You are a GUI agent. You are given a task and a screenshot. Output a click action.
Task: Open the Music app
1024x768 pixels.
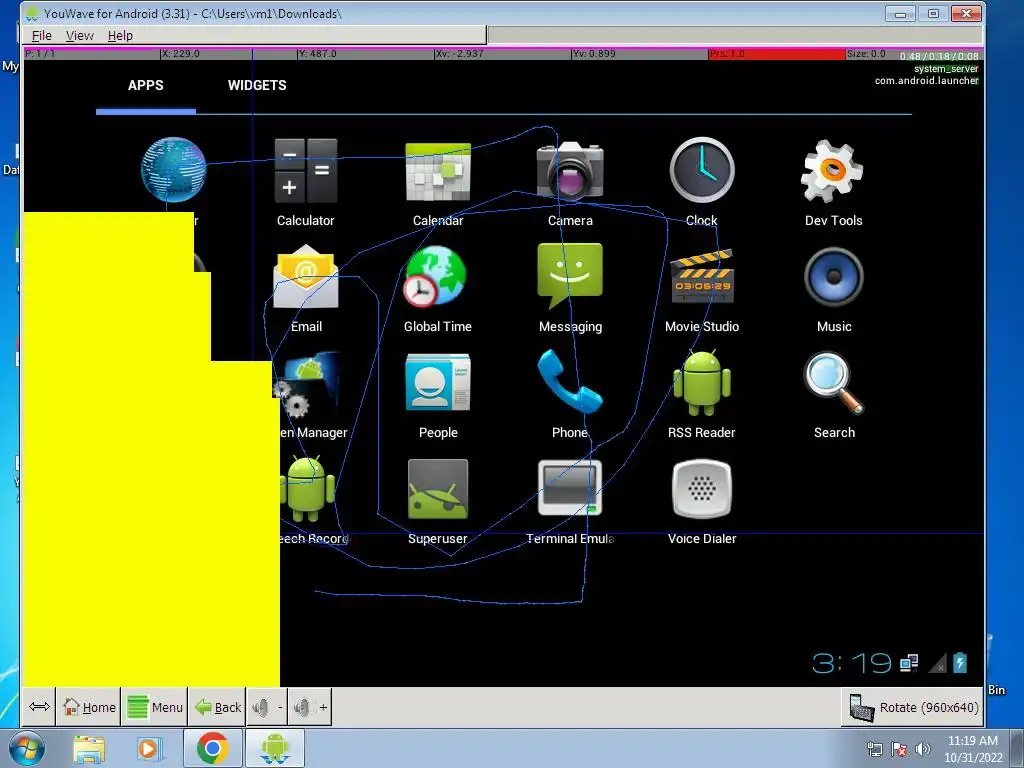coord(834,277)
